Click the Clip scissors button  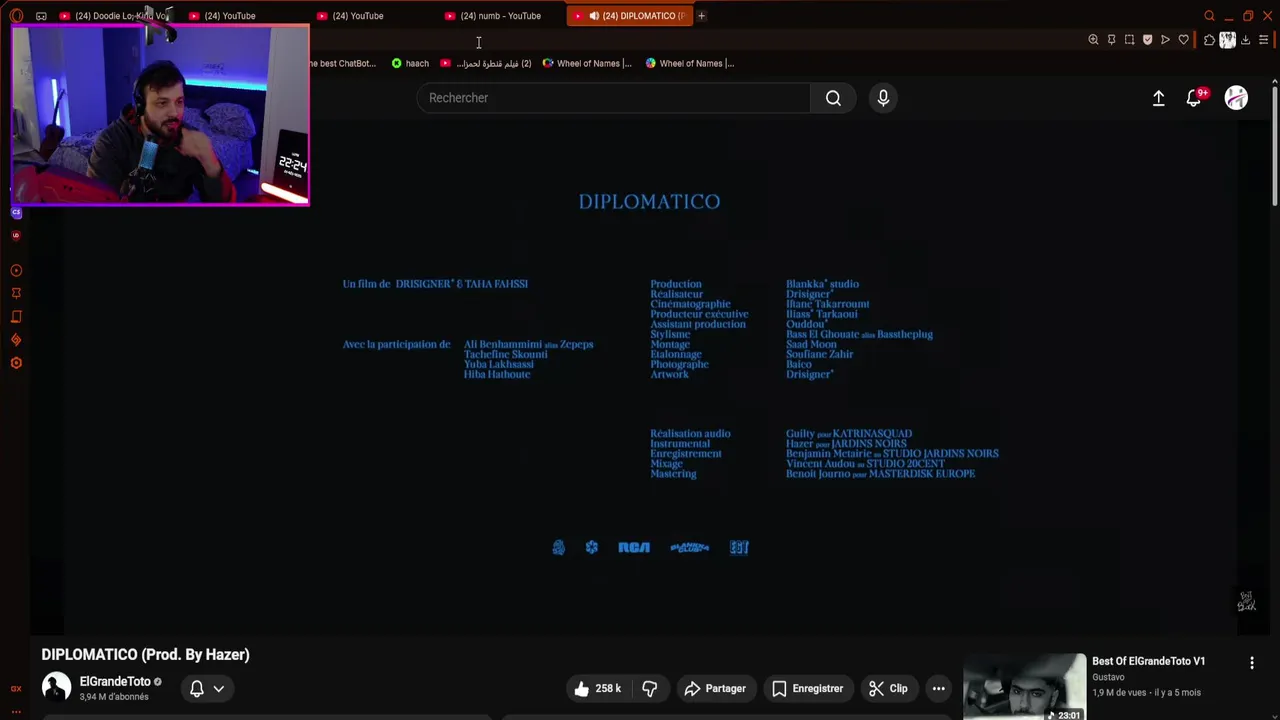888,688
